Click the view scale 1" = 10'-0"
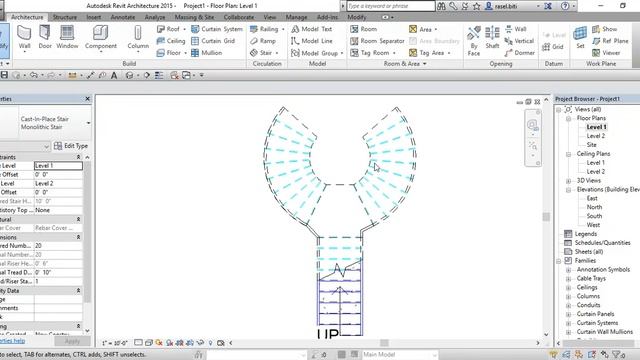This screenshot has width=640, height=360. click(115, 343)
